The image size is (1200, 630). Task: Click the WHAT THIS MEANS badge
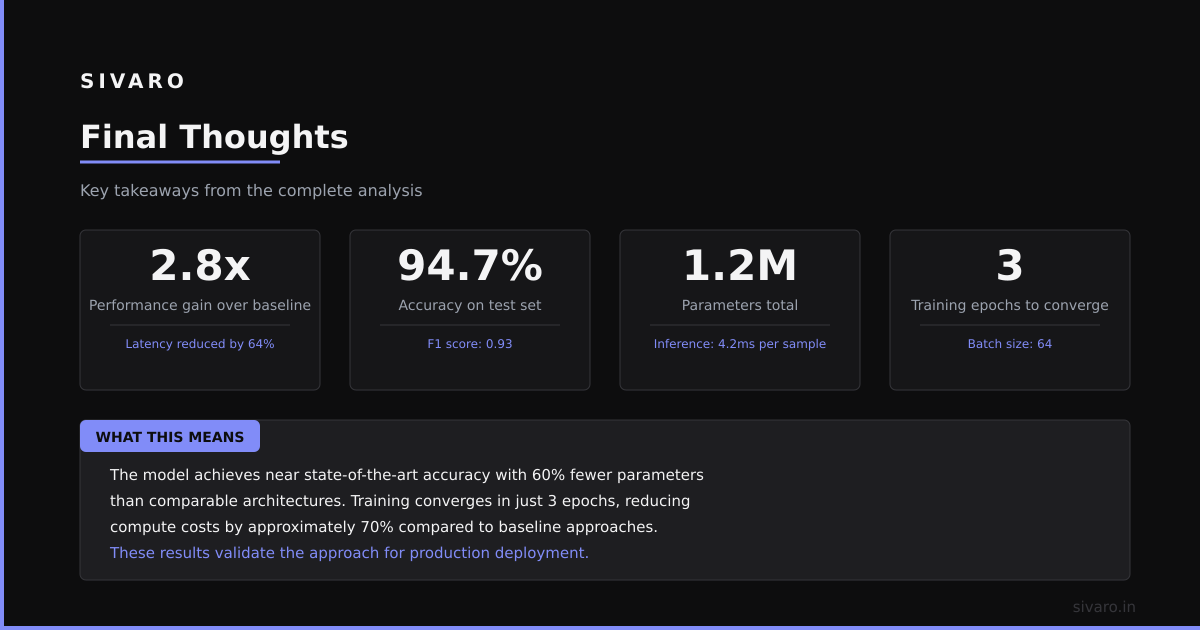[170, 437]
